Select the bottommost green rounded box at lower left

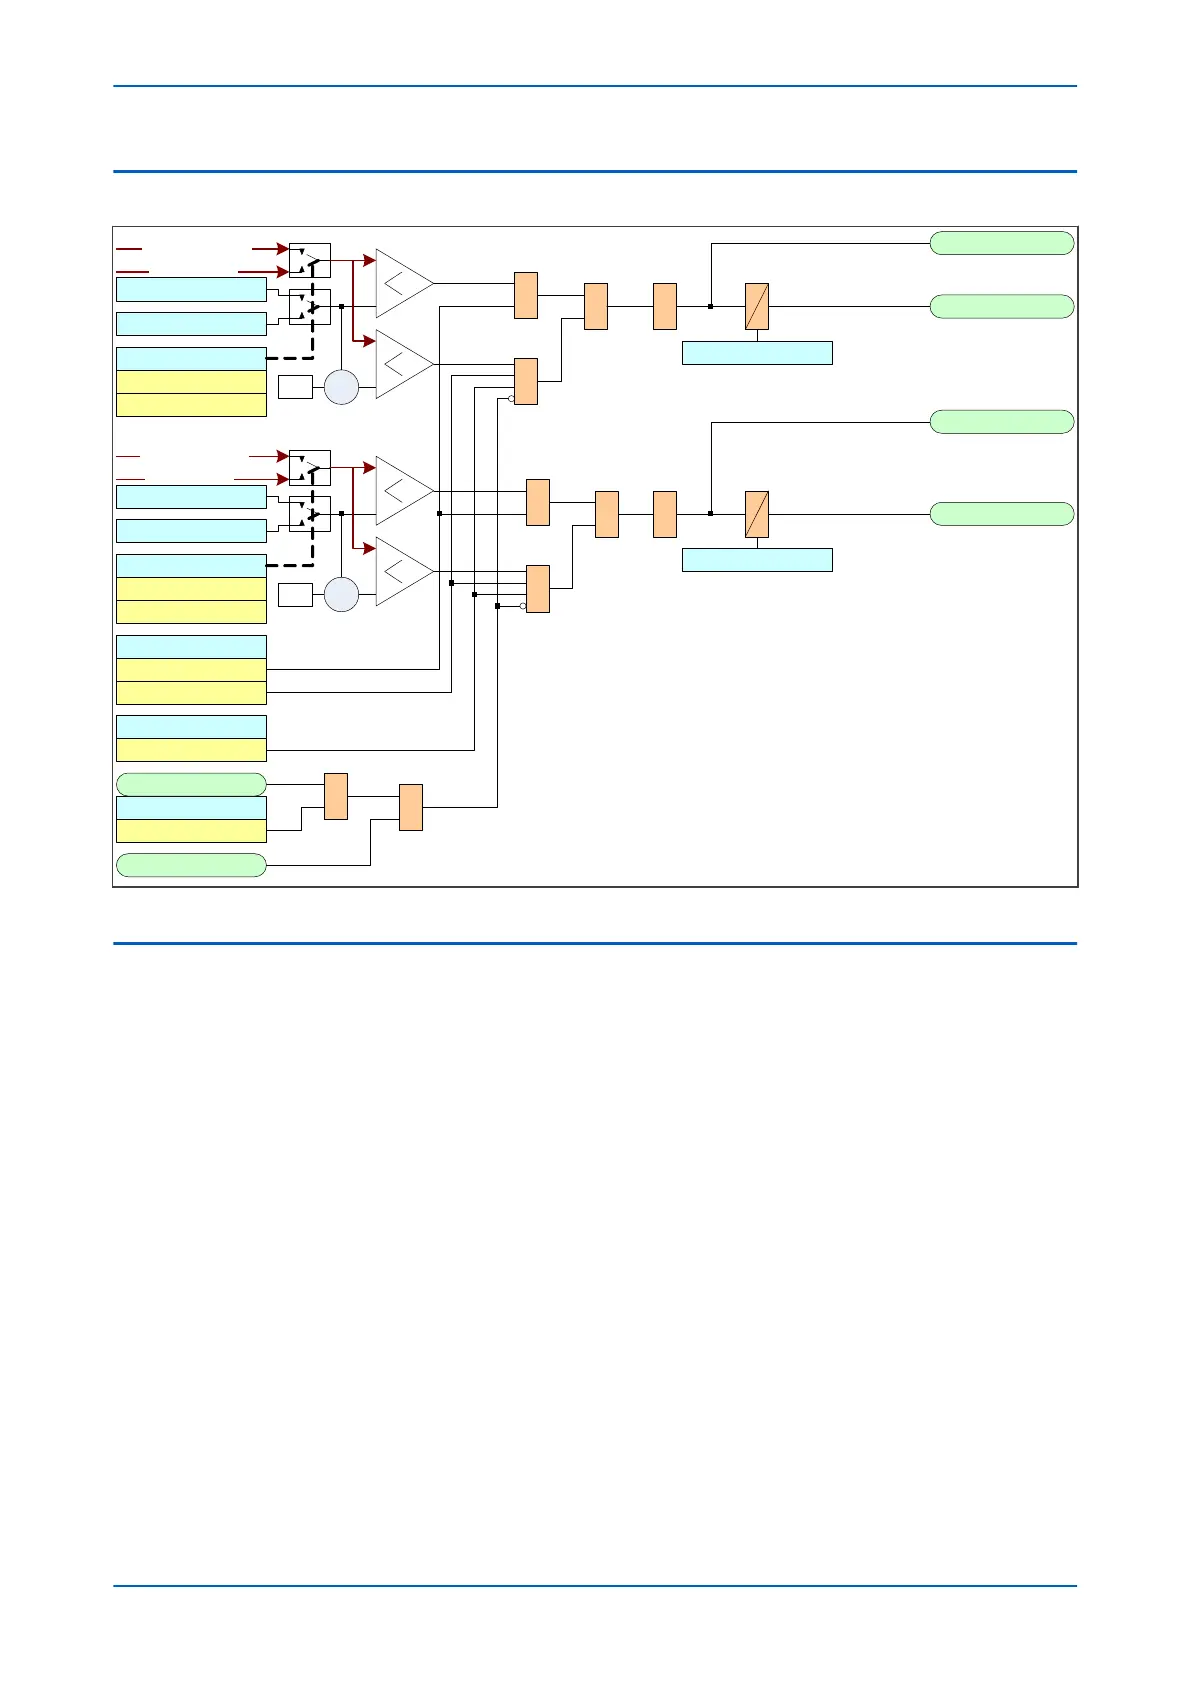coord(192,865)
